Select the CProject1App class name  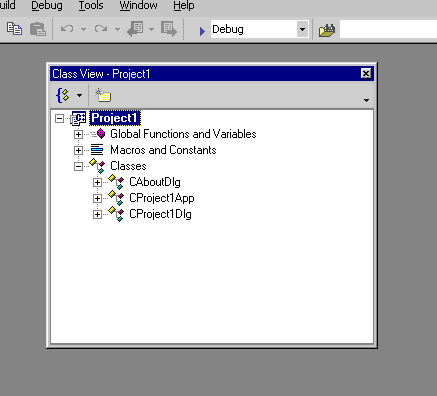pyautogui.click(x=162, y=198)
